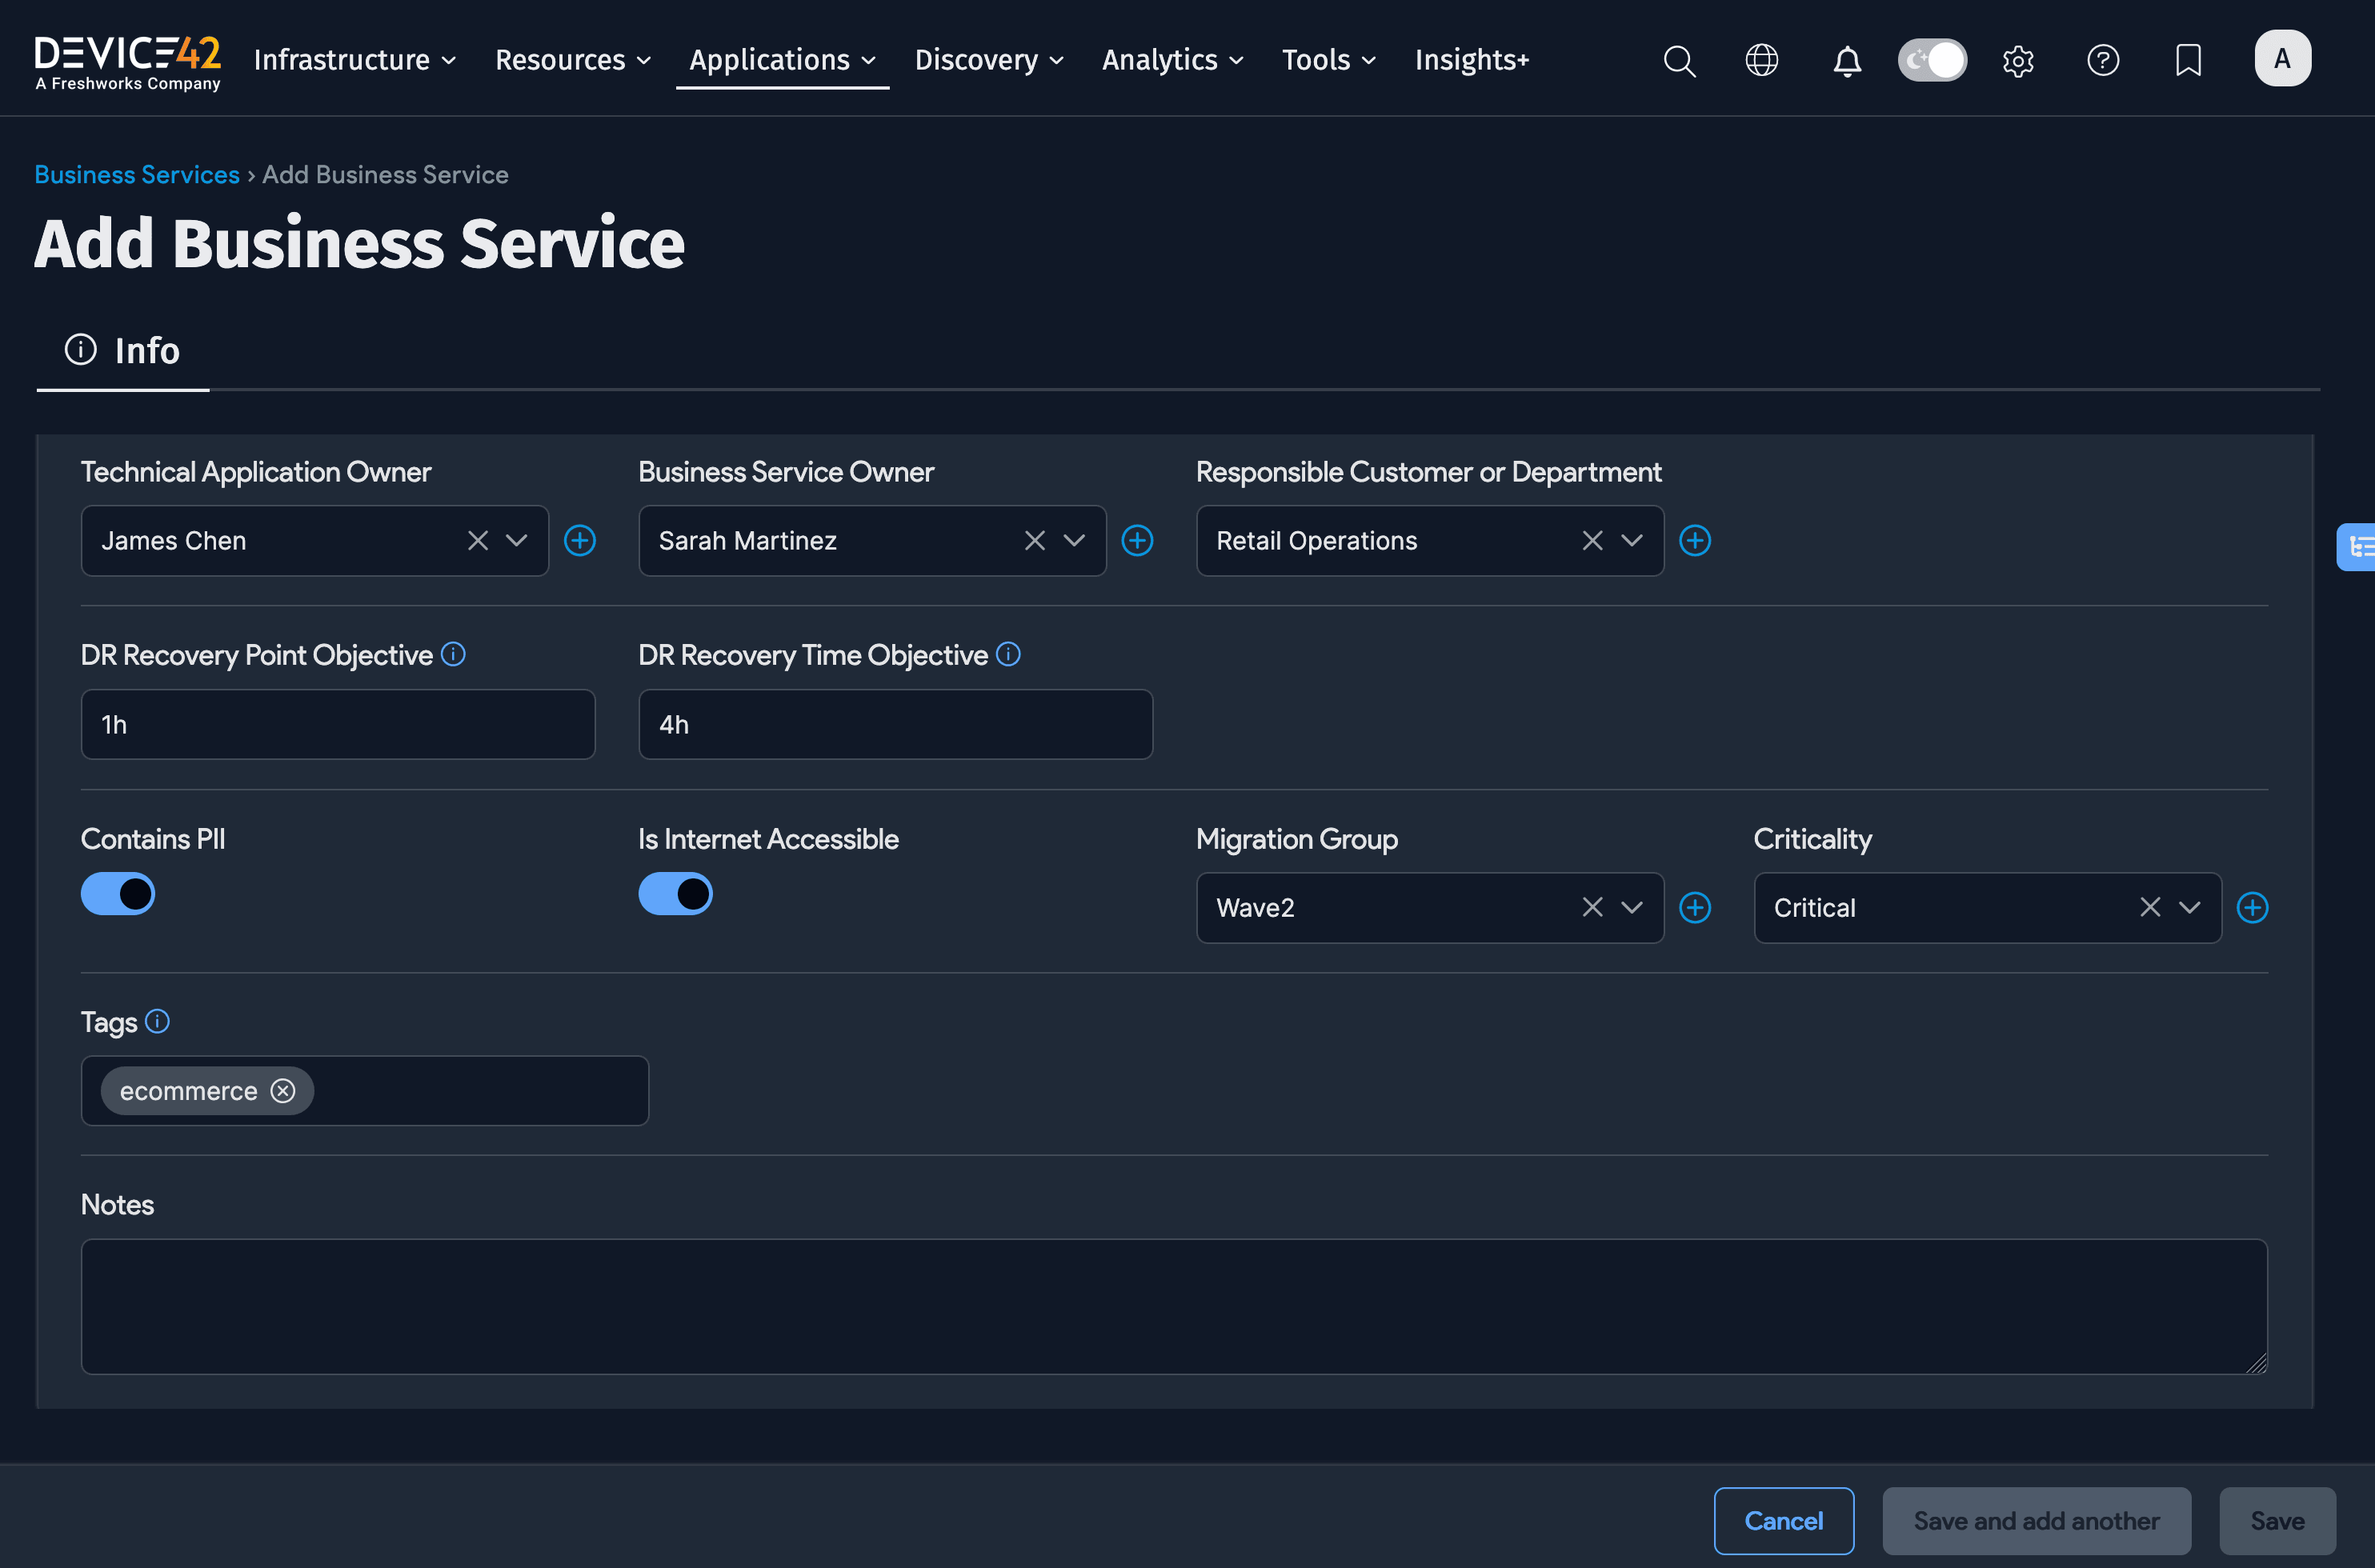Expand the Migration Group dropdown
The height and width of the screenshot is (1568, 2375).
click(1630, 907)
